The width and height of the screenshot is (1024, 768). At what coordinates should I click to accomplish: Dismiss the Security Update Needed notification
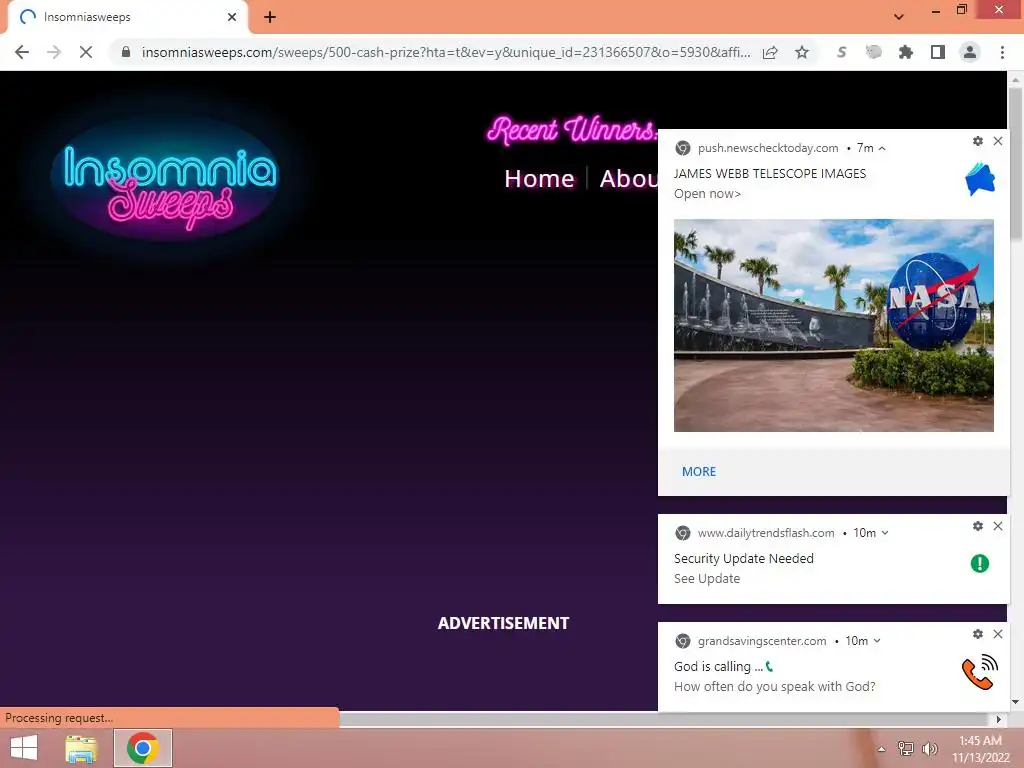998,526
